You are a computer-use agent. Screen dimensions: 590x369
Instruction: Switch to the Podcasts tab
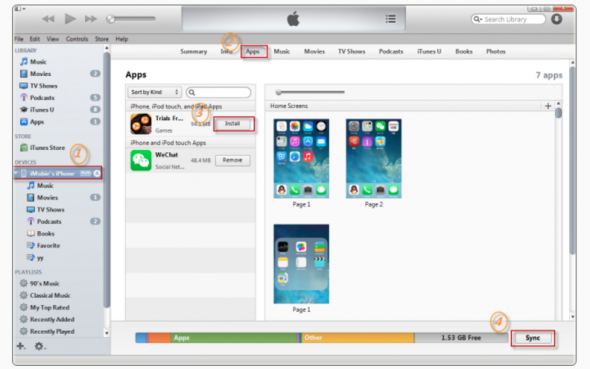pos(391,52)
